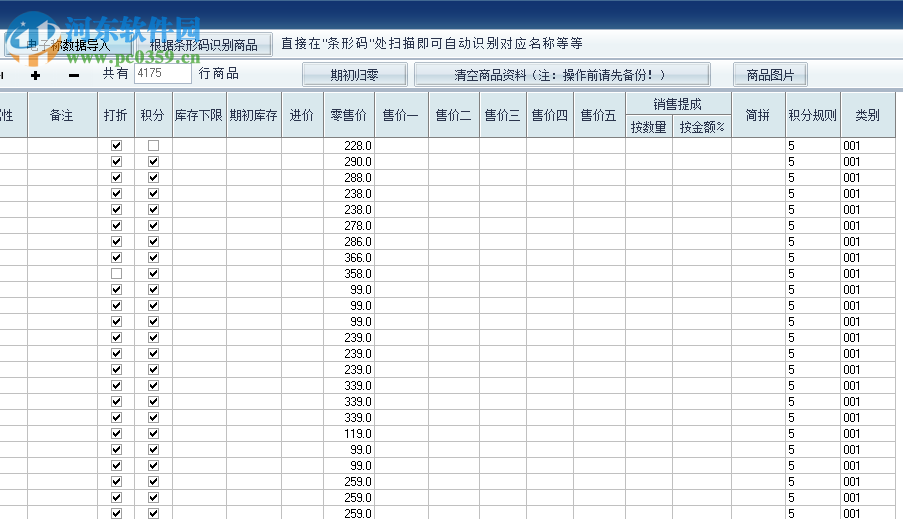Click 进价 cell in 290.0 row
Image resolution: width=903 pixels, height=519 pixels.
coord(302,162)
